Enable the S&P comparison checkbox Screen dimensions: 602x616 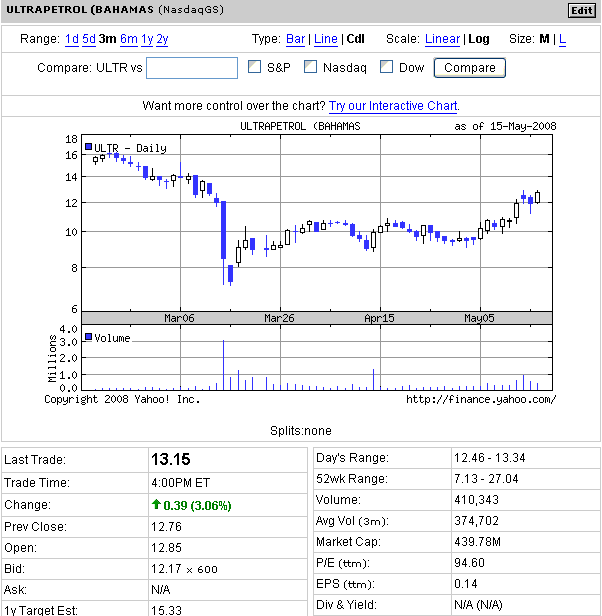(x=254, y=67)
